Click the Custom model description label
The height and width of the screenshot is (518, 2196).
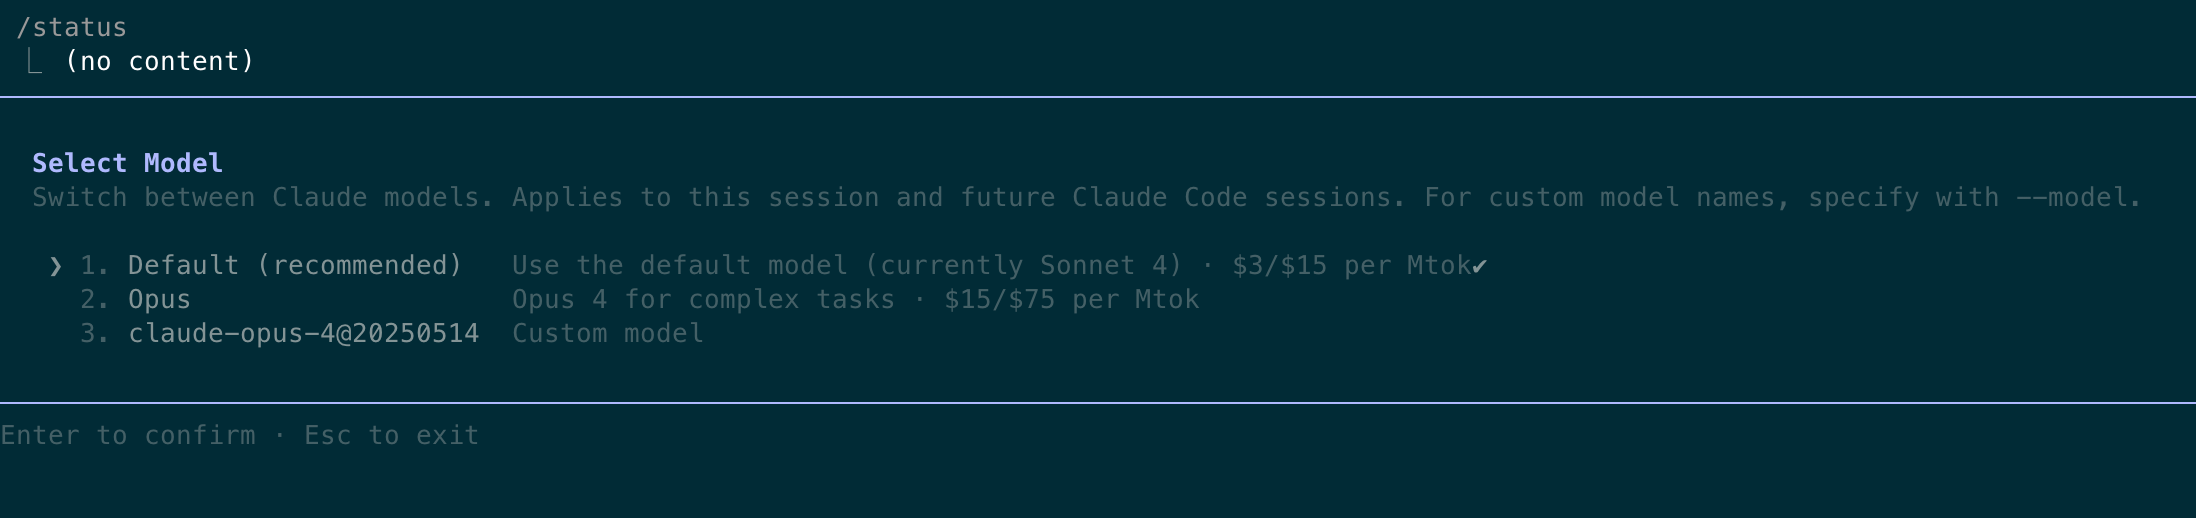pyautogui.click(x=608, y=334)
